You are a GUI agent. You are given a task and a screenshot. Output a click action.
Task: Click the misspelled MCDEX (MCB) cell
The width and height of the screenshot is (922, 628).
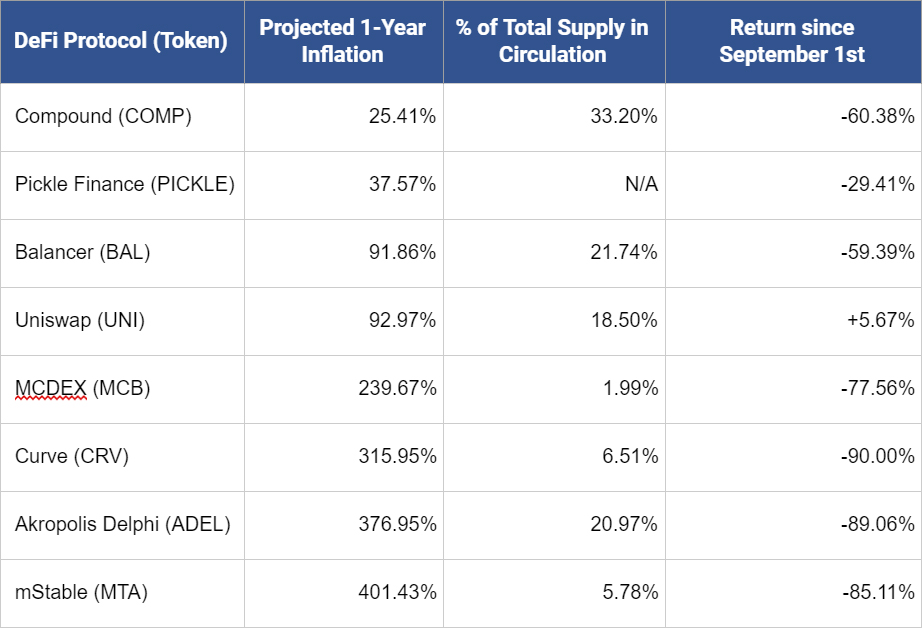[122, 389]
